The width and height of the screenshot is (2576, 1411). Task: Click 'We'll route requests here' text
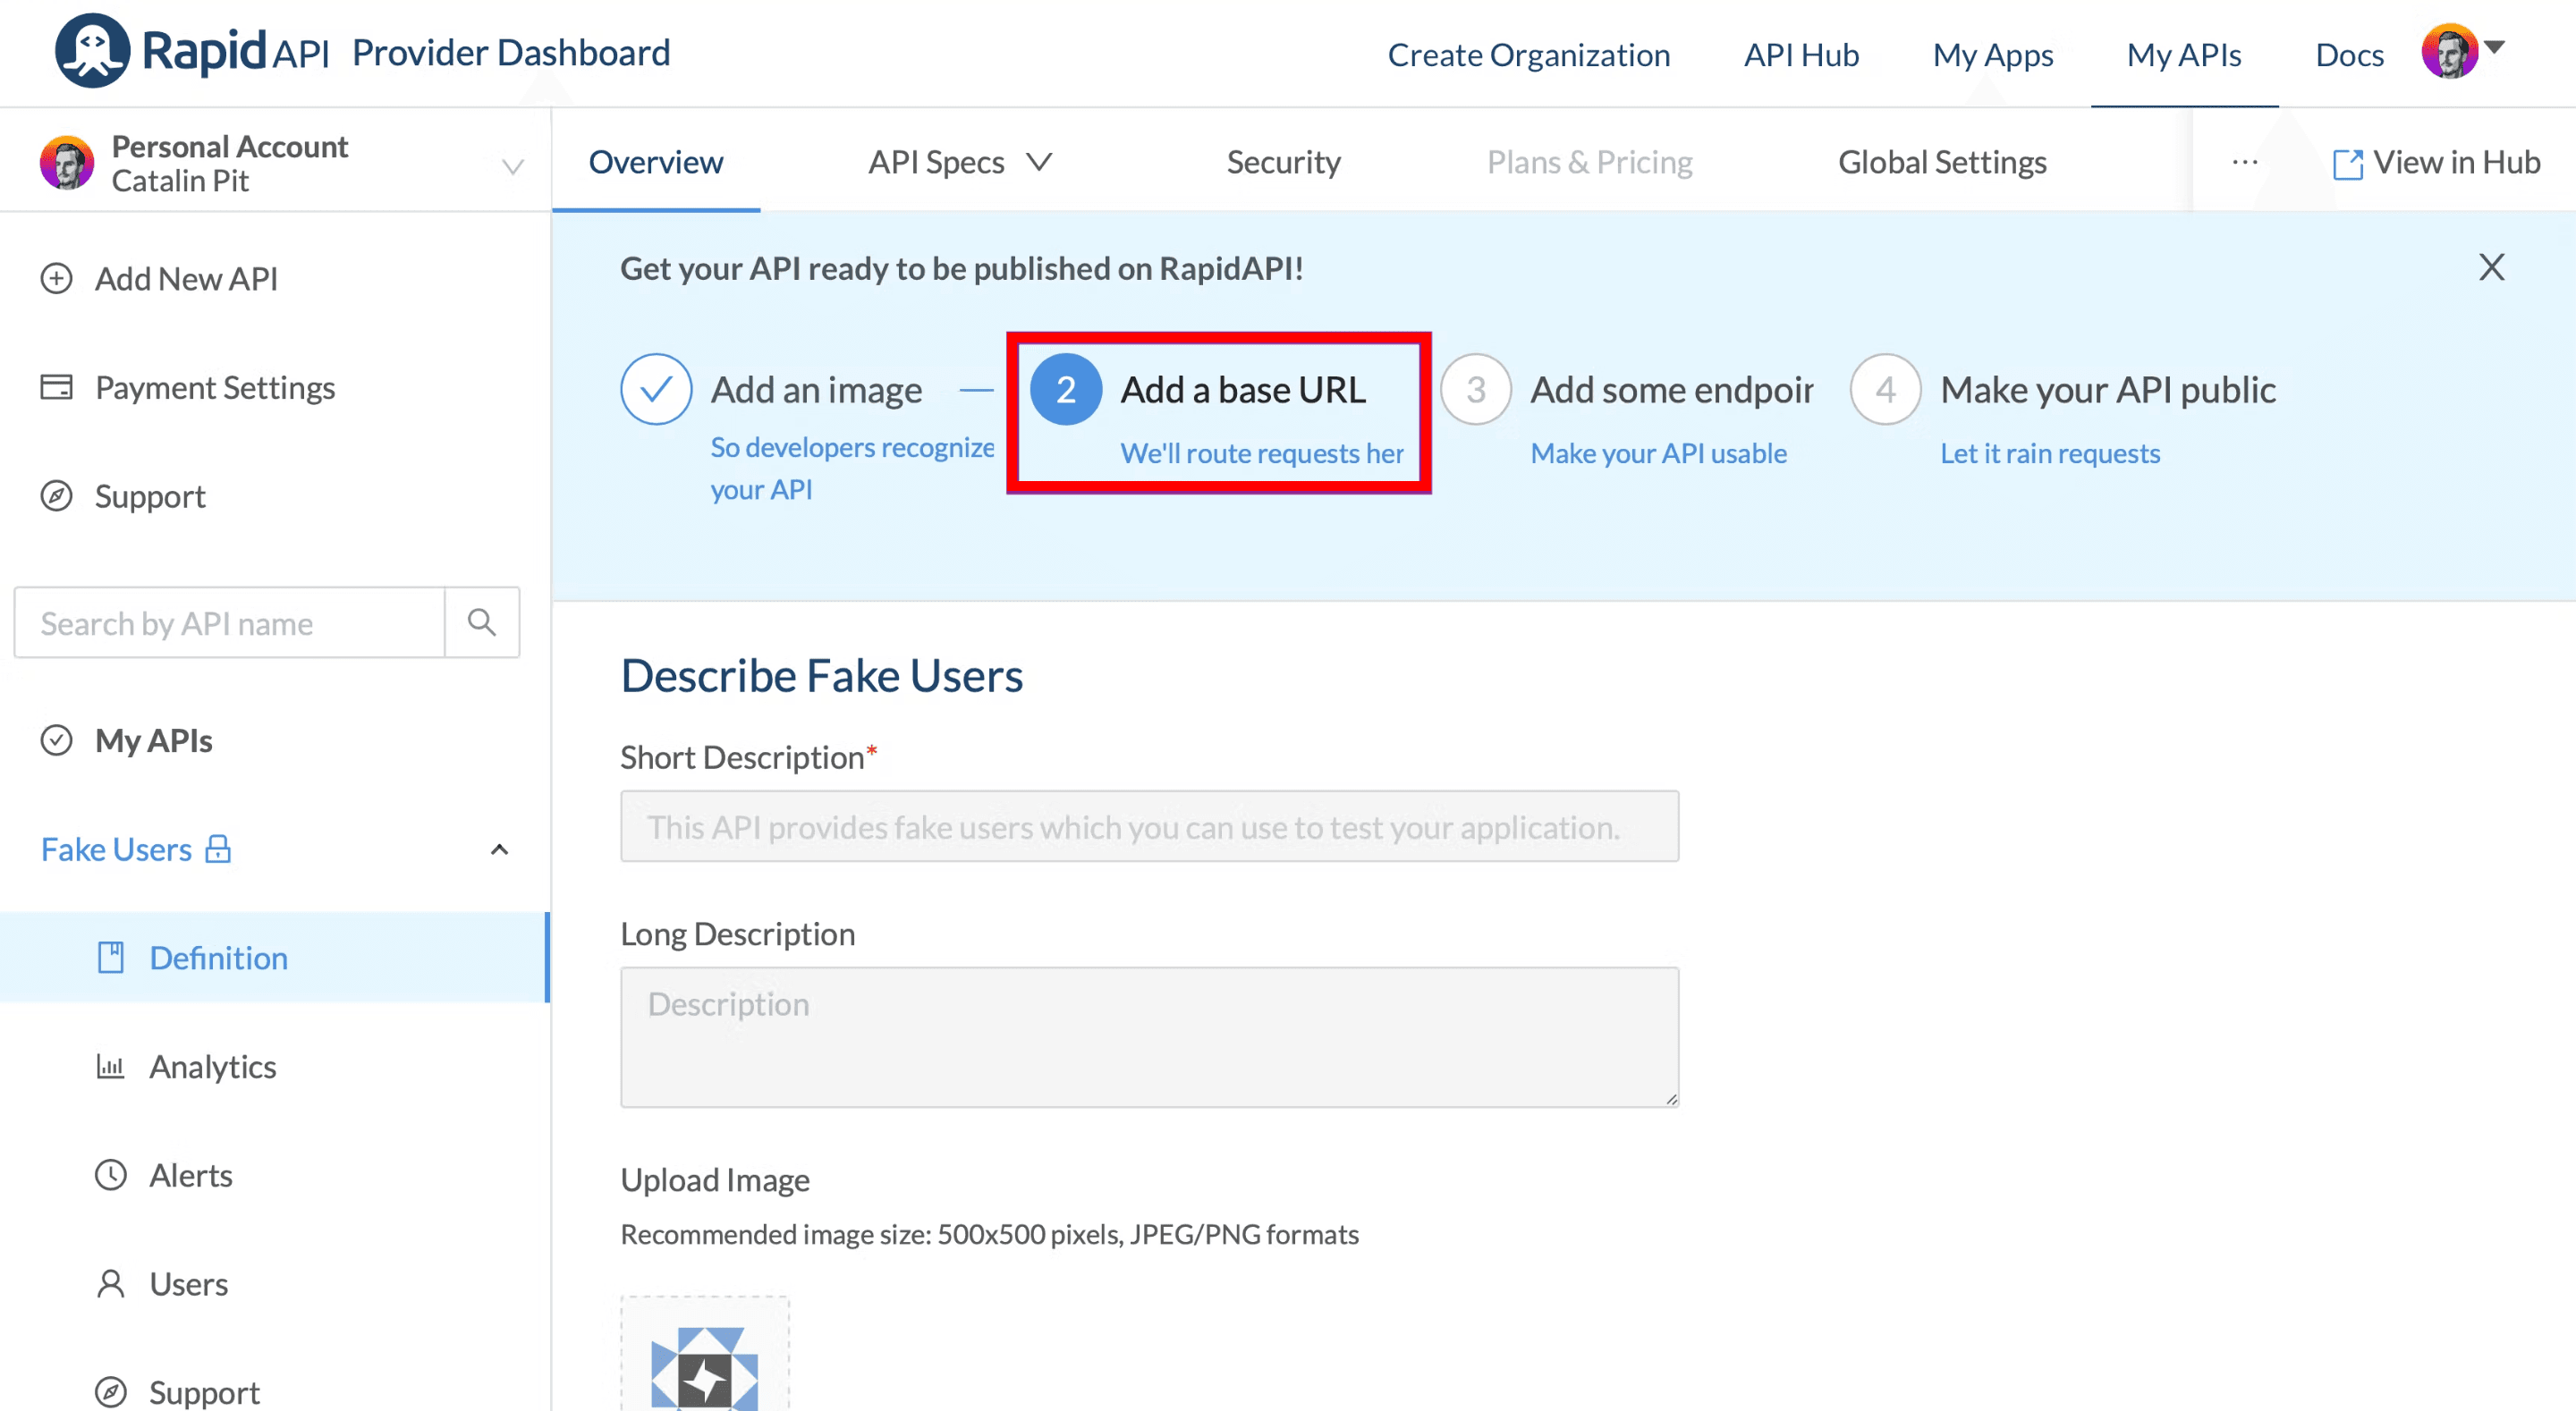tap(1262, 453)
